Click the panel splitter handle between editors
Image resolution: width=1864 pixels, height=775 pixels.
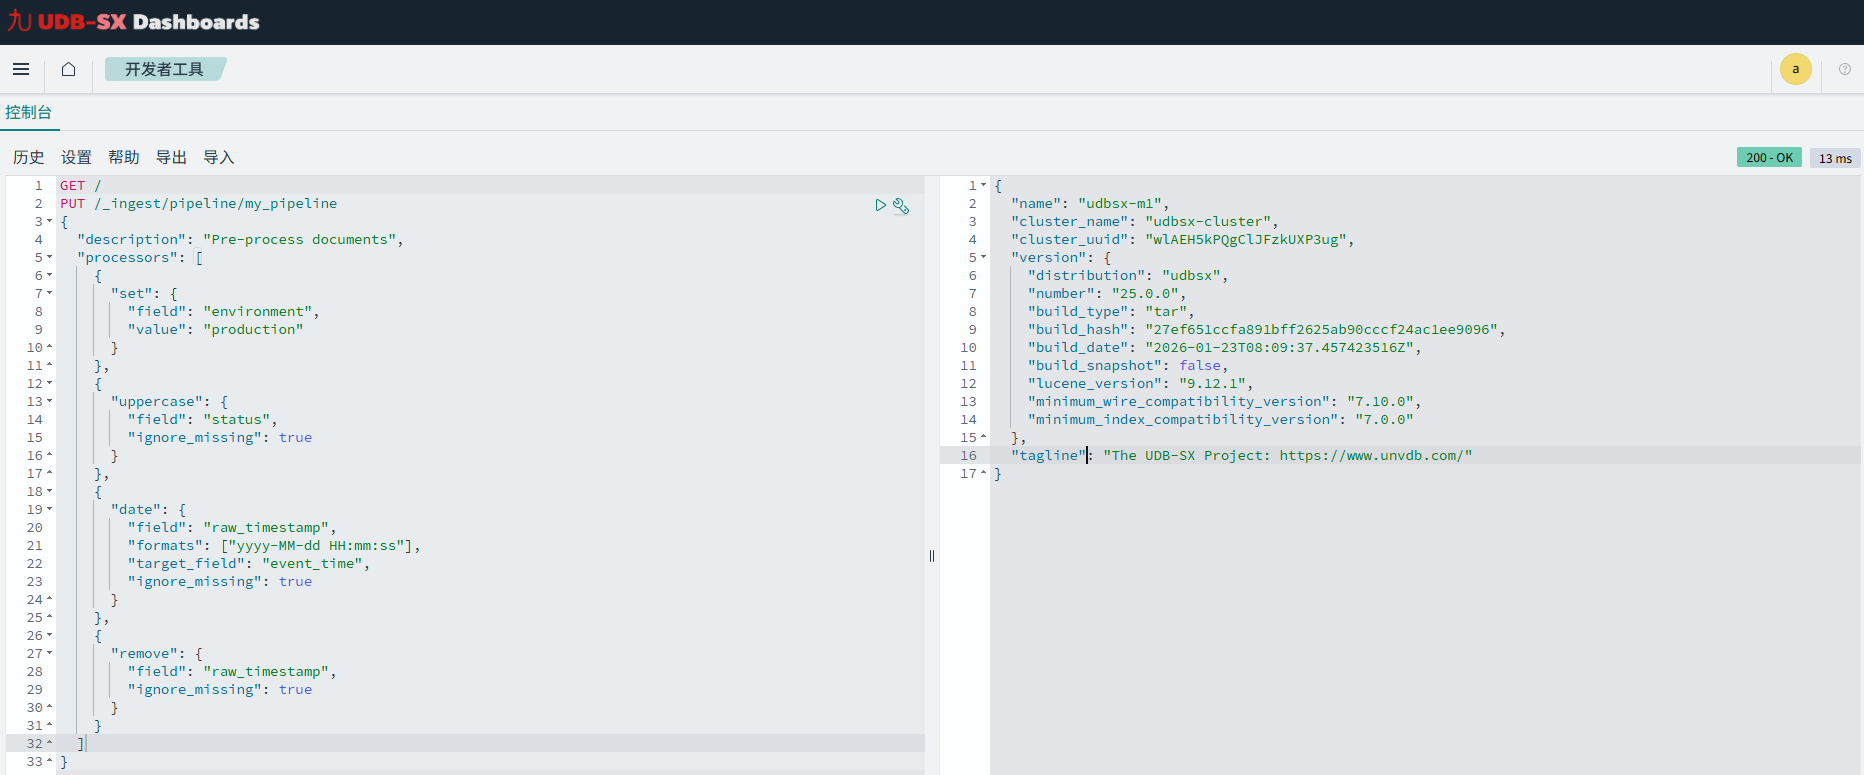click(x=932, y=556)
